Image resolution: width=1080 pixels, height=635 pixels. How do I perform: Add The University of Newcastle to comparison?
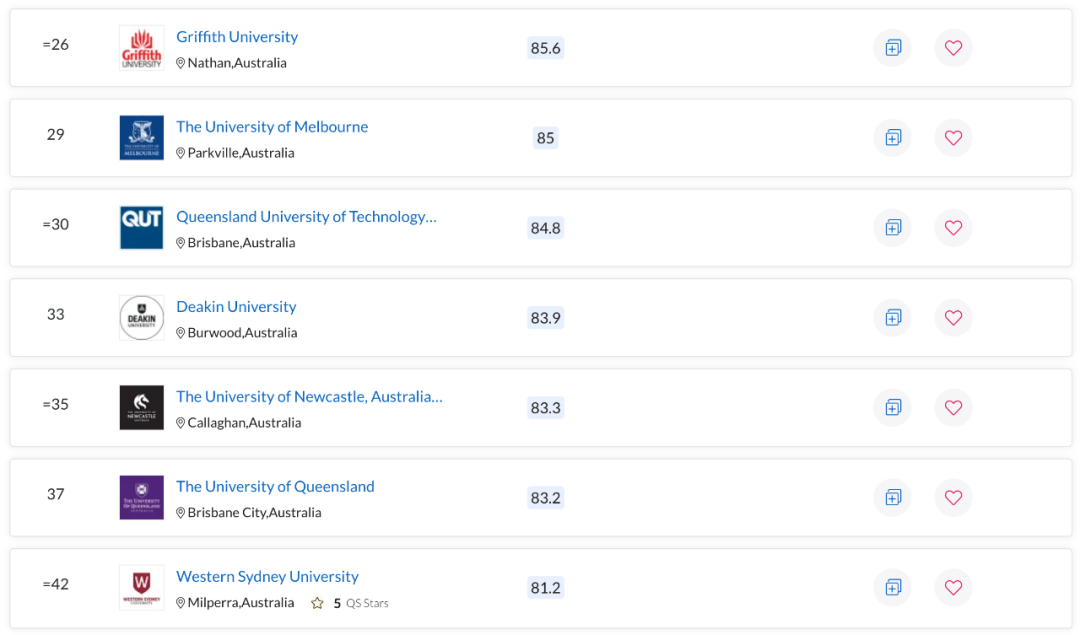click(892, 408)
